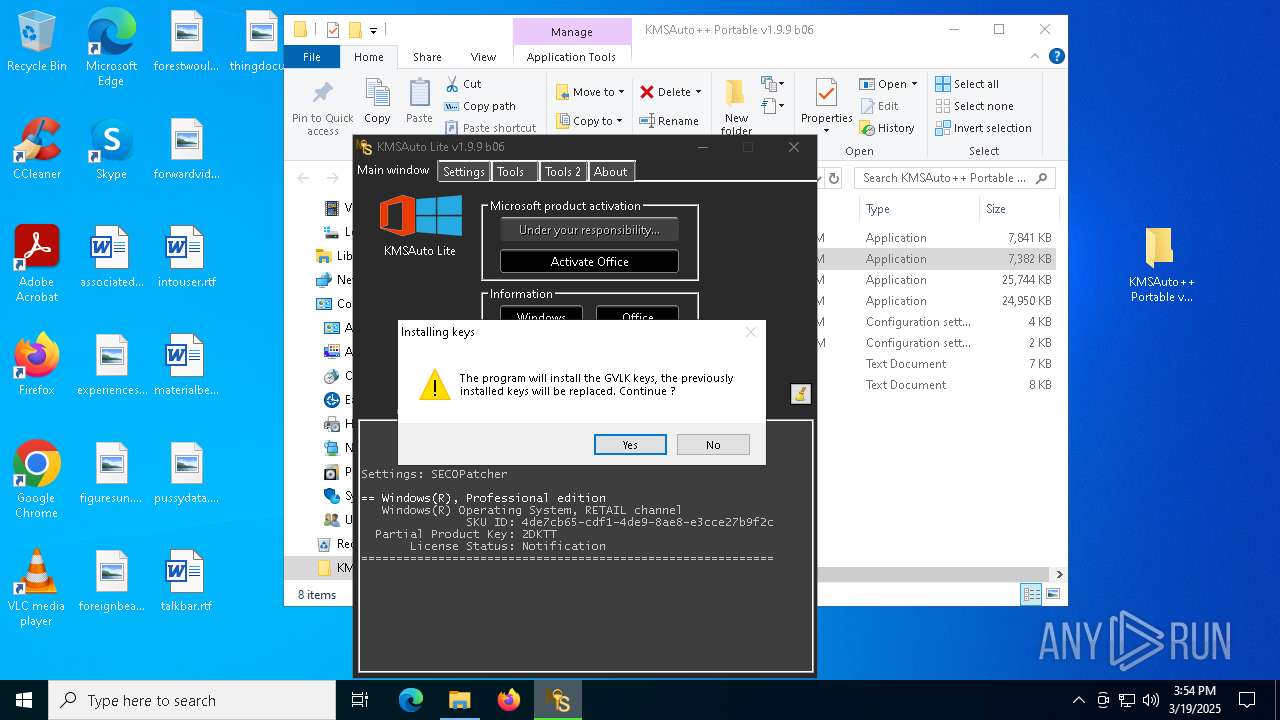1280x720 pixels.
Task: Click Paste icon in Explorer ribbon
Action: (x=419, y=101)
